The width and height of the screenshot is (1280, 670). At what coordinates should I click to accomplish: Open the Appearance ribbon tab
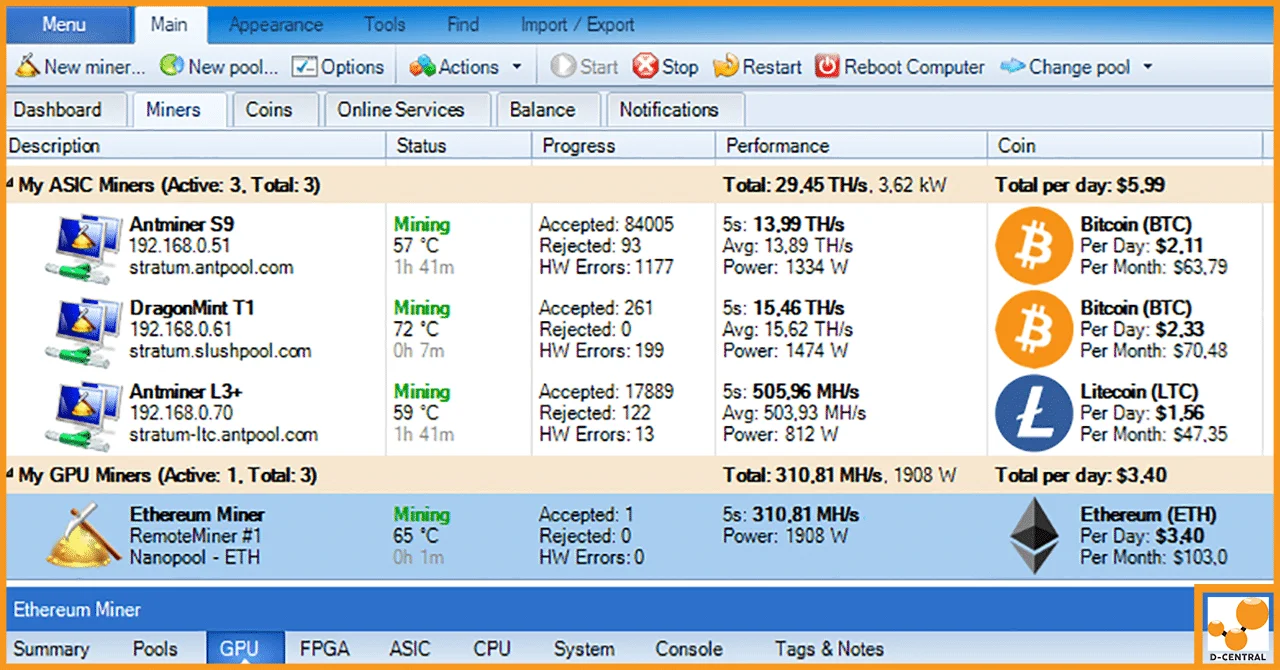pos(276,25)
